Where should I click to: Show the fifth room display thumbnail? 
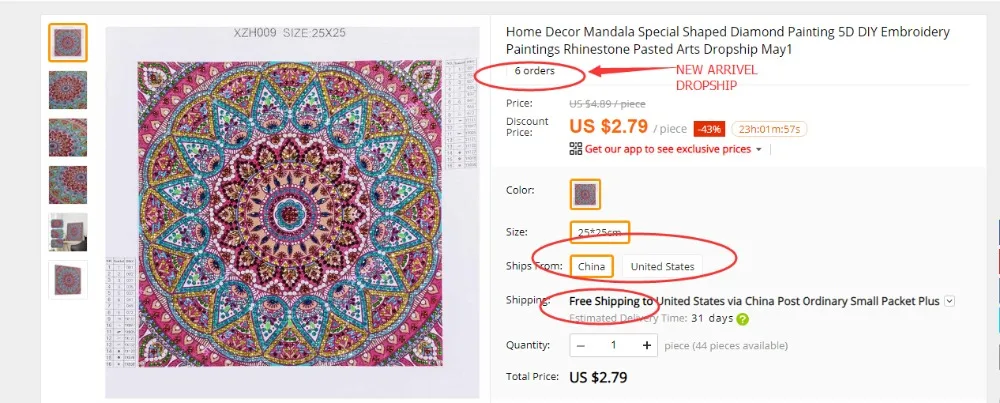[68, 232]
